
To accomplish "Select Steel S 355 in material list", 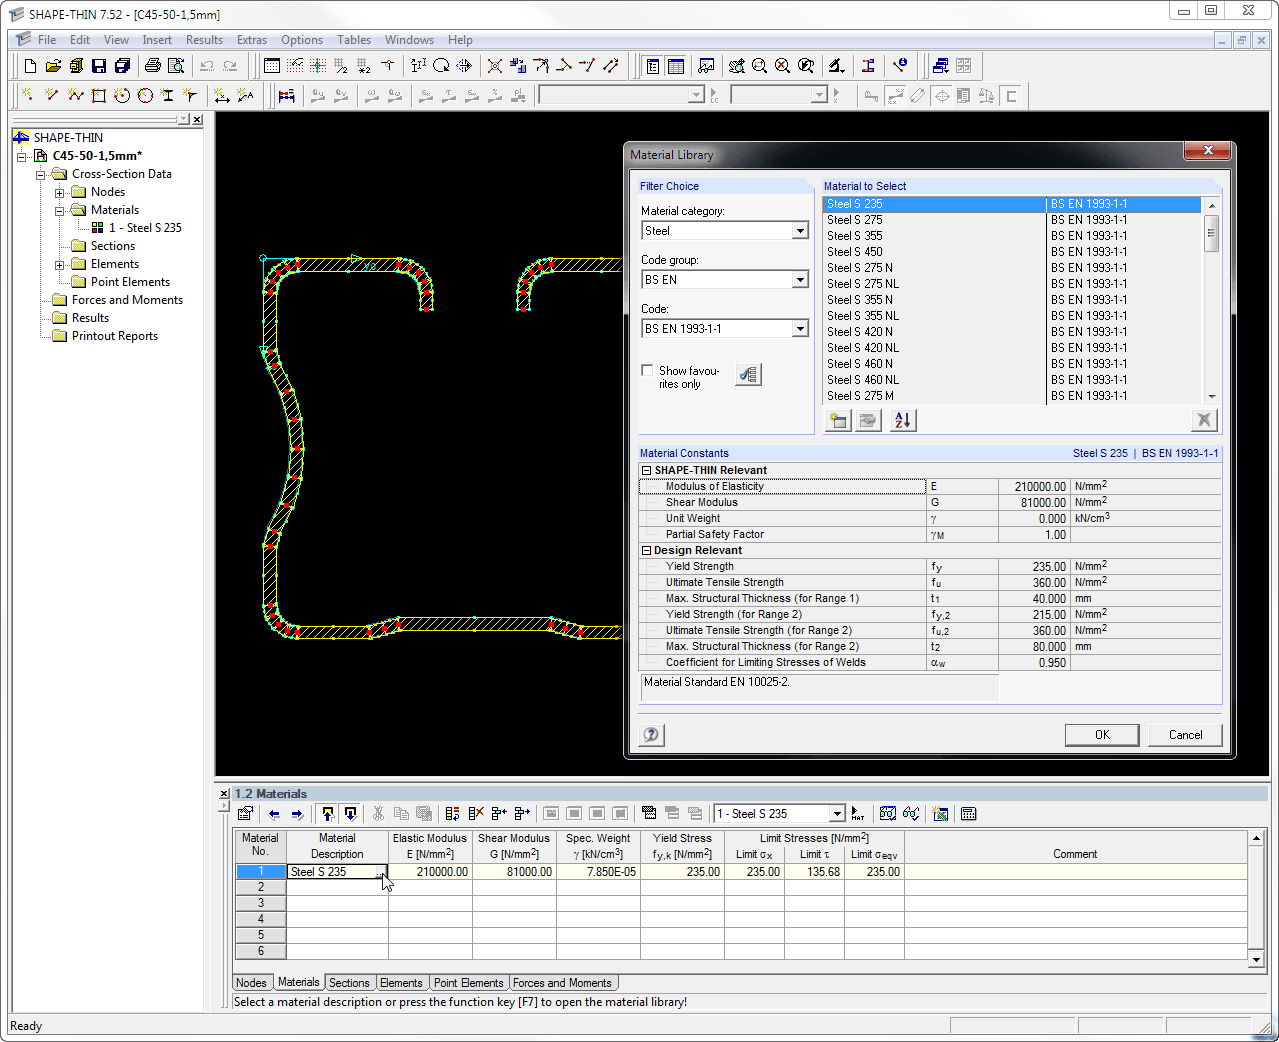I will tap(855, 236).
